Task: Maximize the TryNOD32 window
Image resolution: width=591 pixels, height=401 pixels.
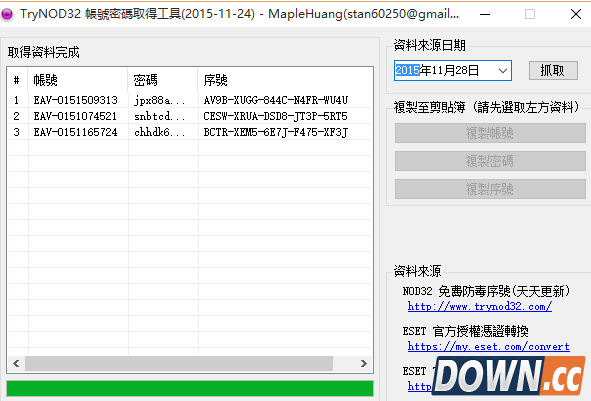Action: [x=530, y=14]
